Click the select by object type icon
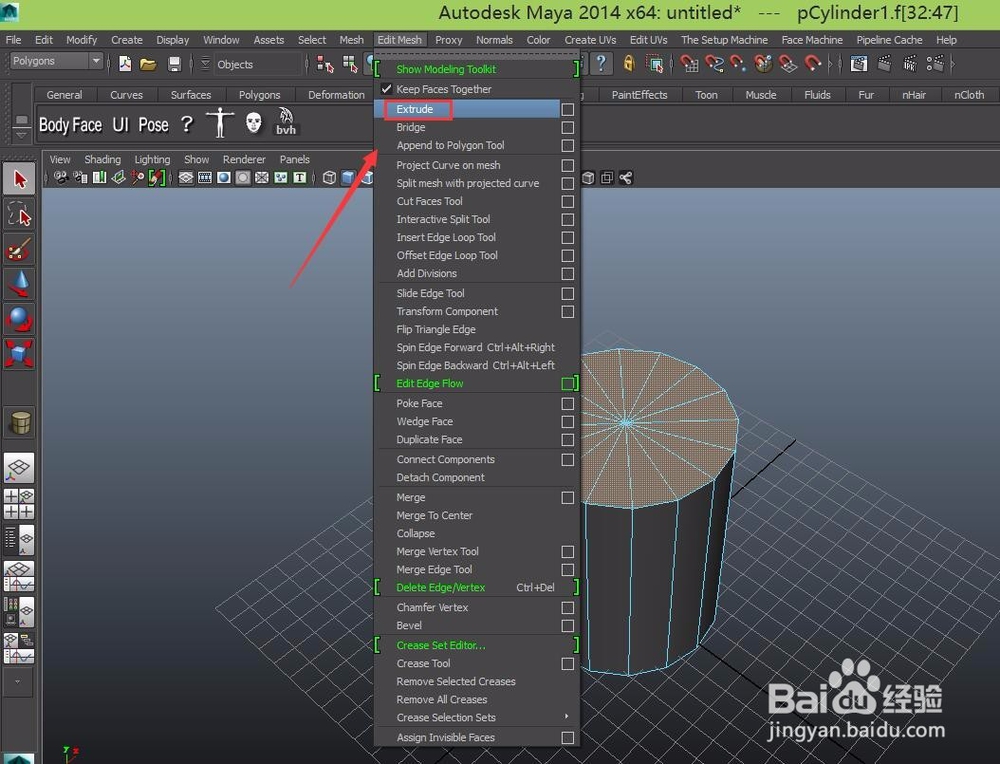 coord(350,64)
